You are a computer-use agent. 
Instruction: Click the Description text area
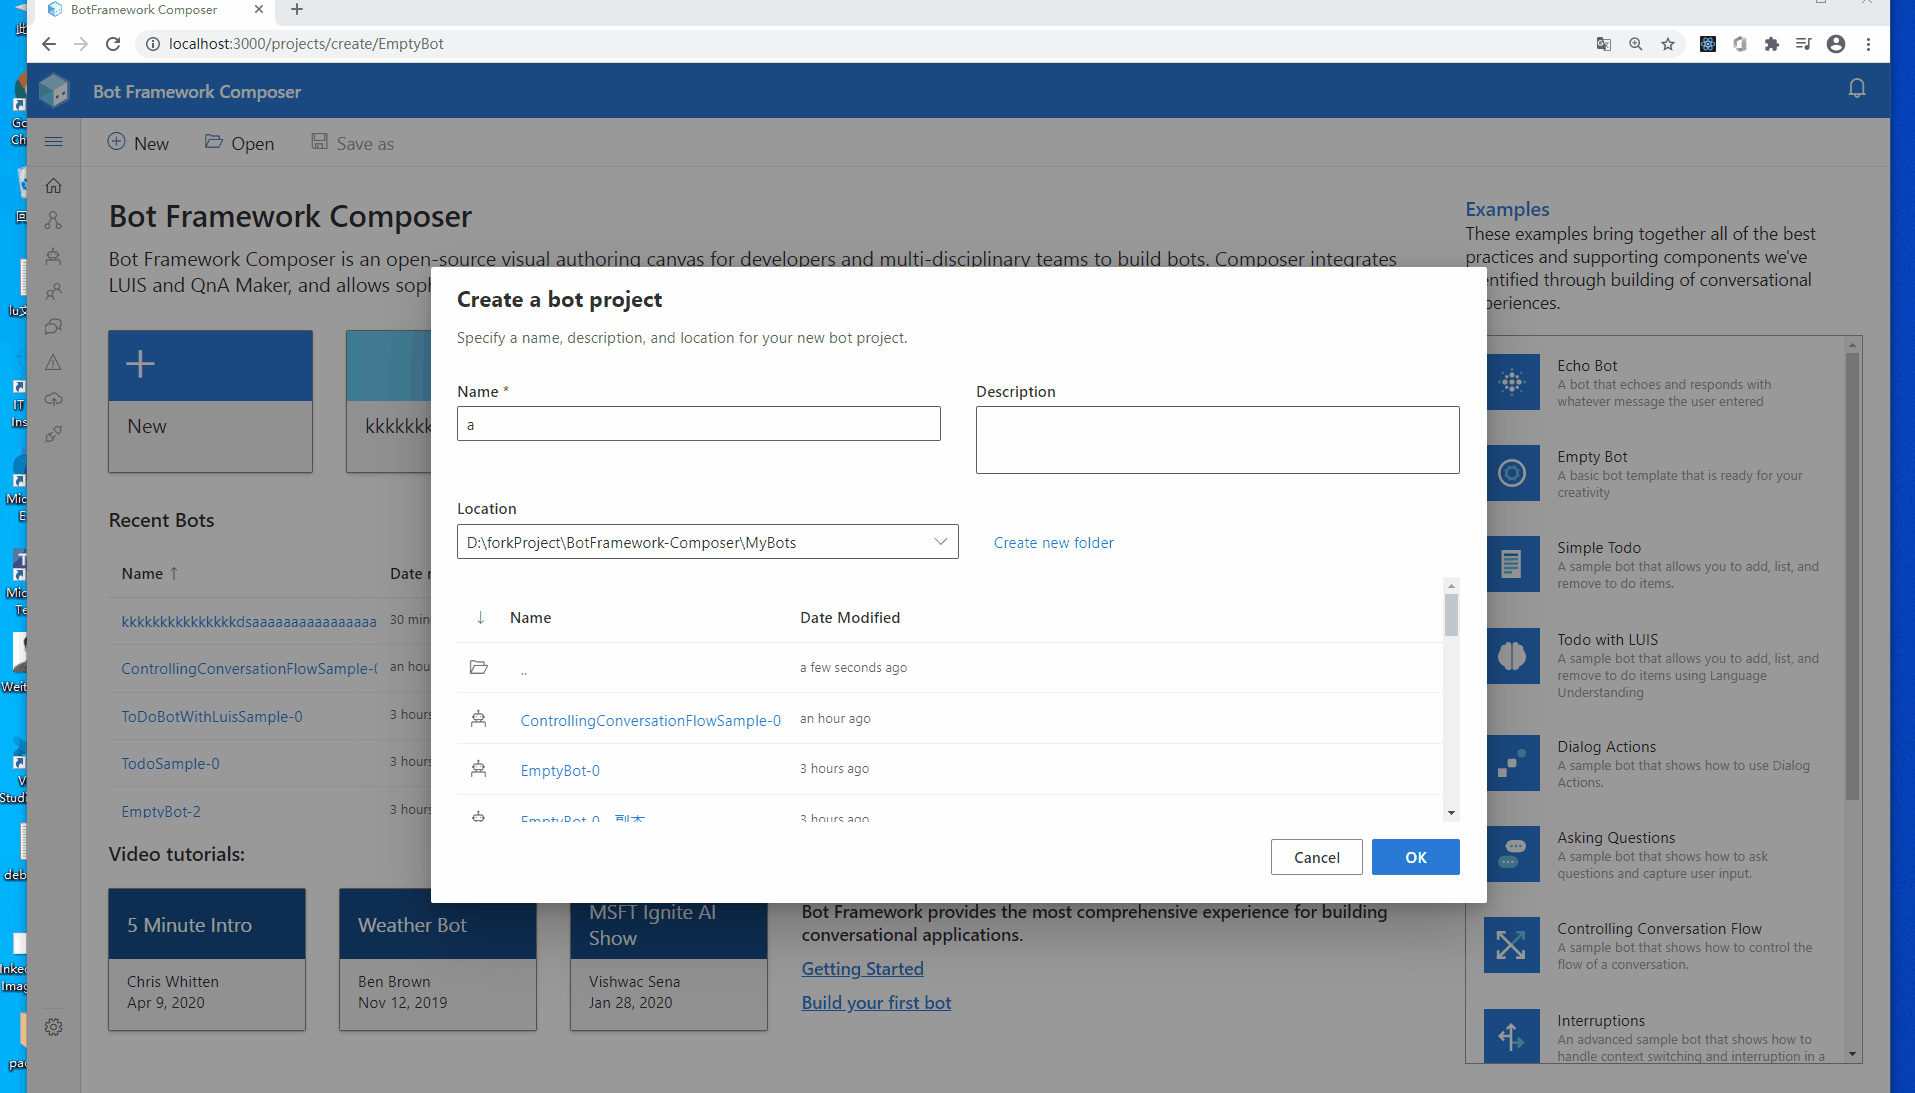pos(1217,440)
